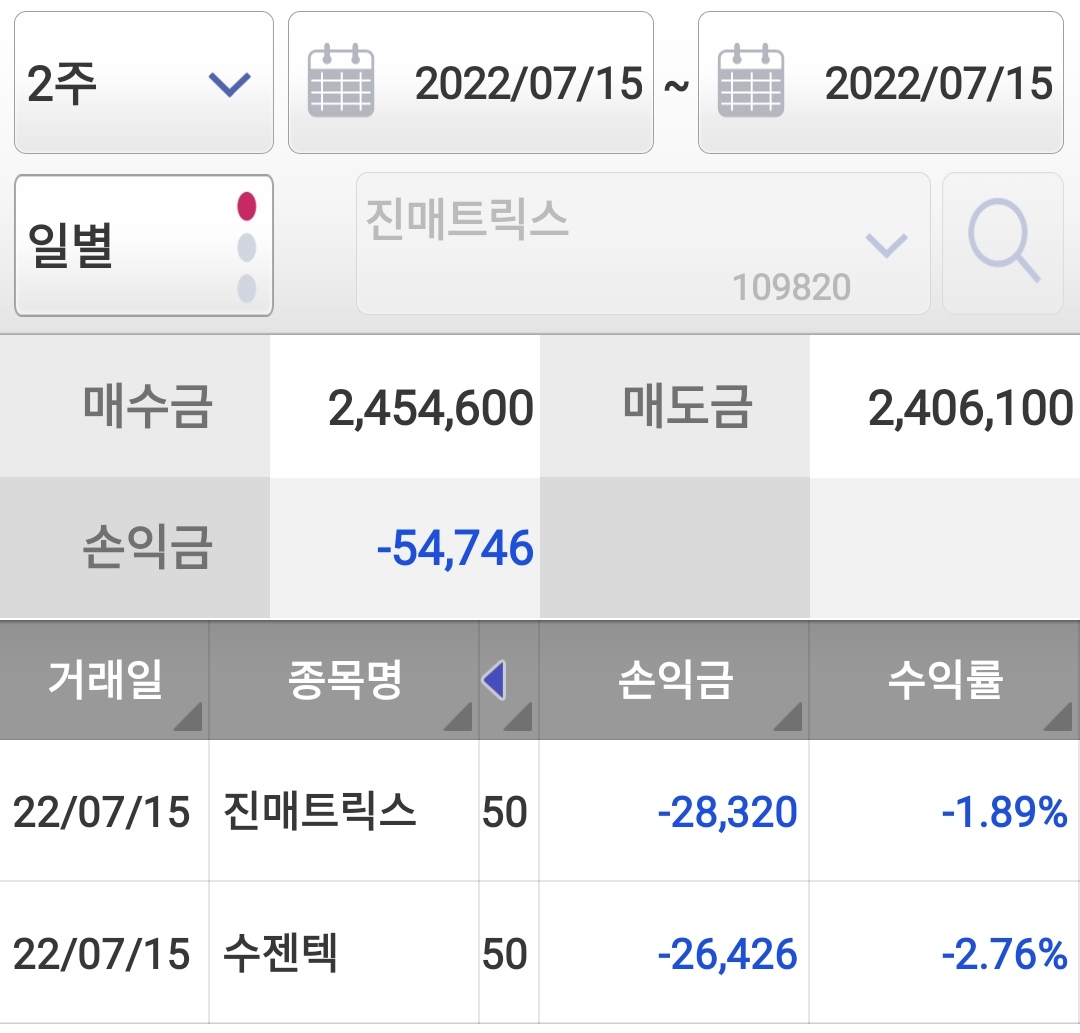Click the stock code 109820
This screenshot has height=1033, width=1080.
click(x=791, y=287)
